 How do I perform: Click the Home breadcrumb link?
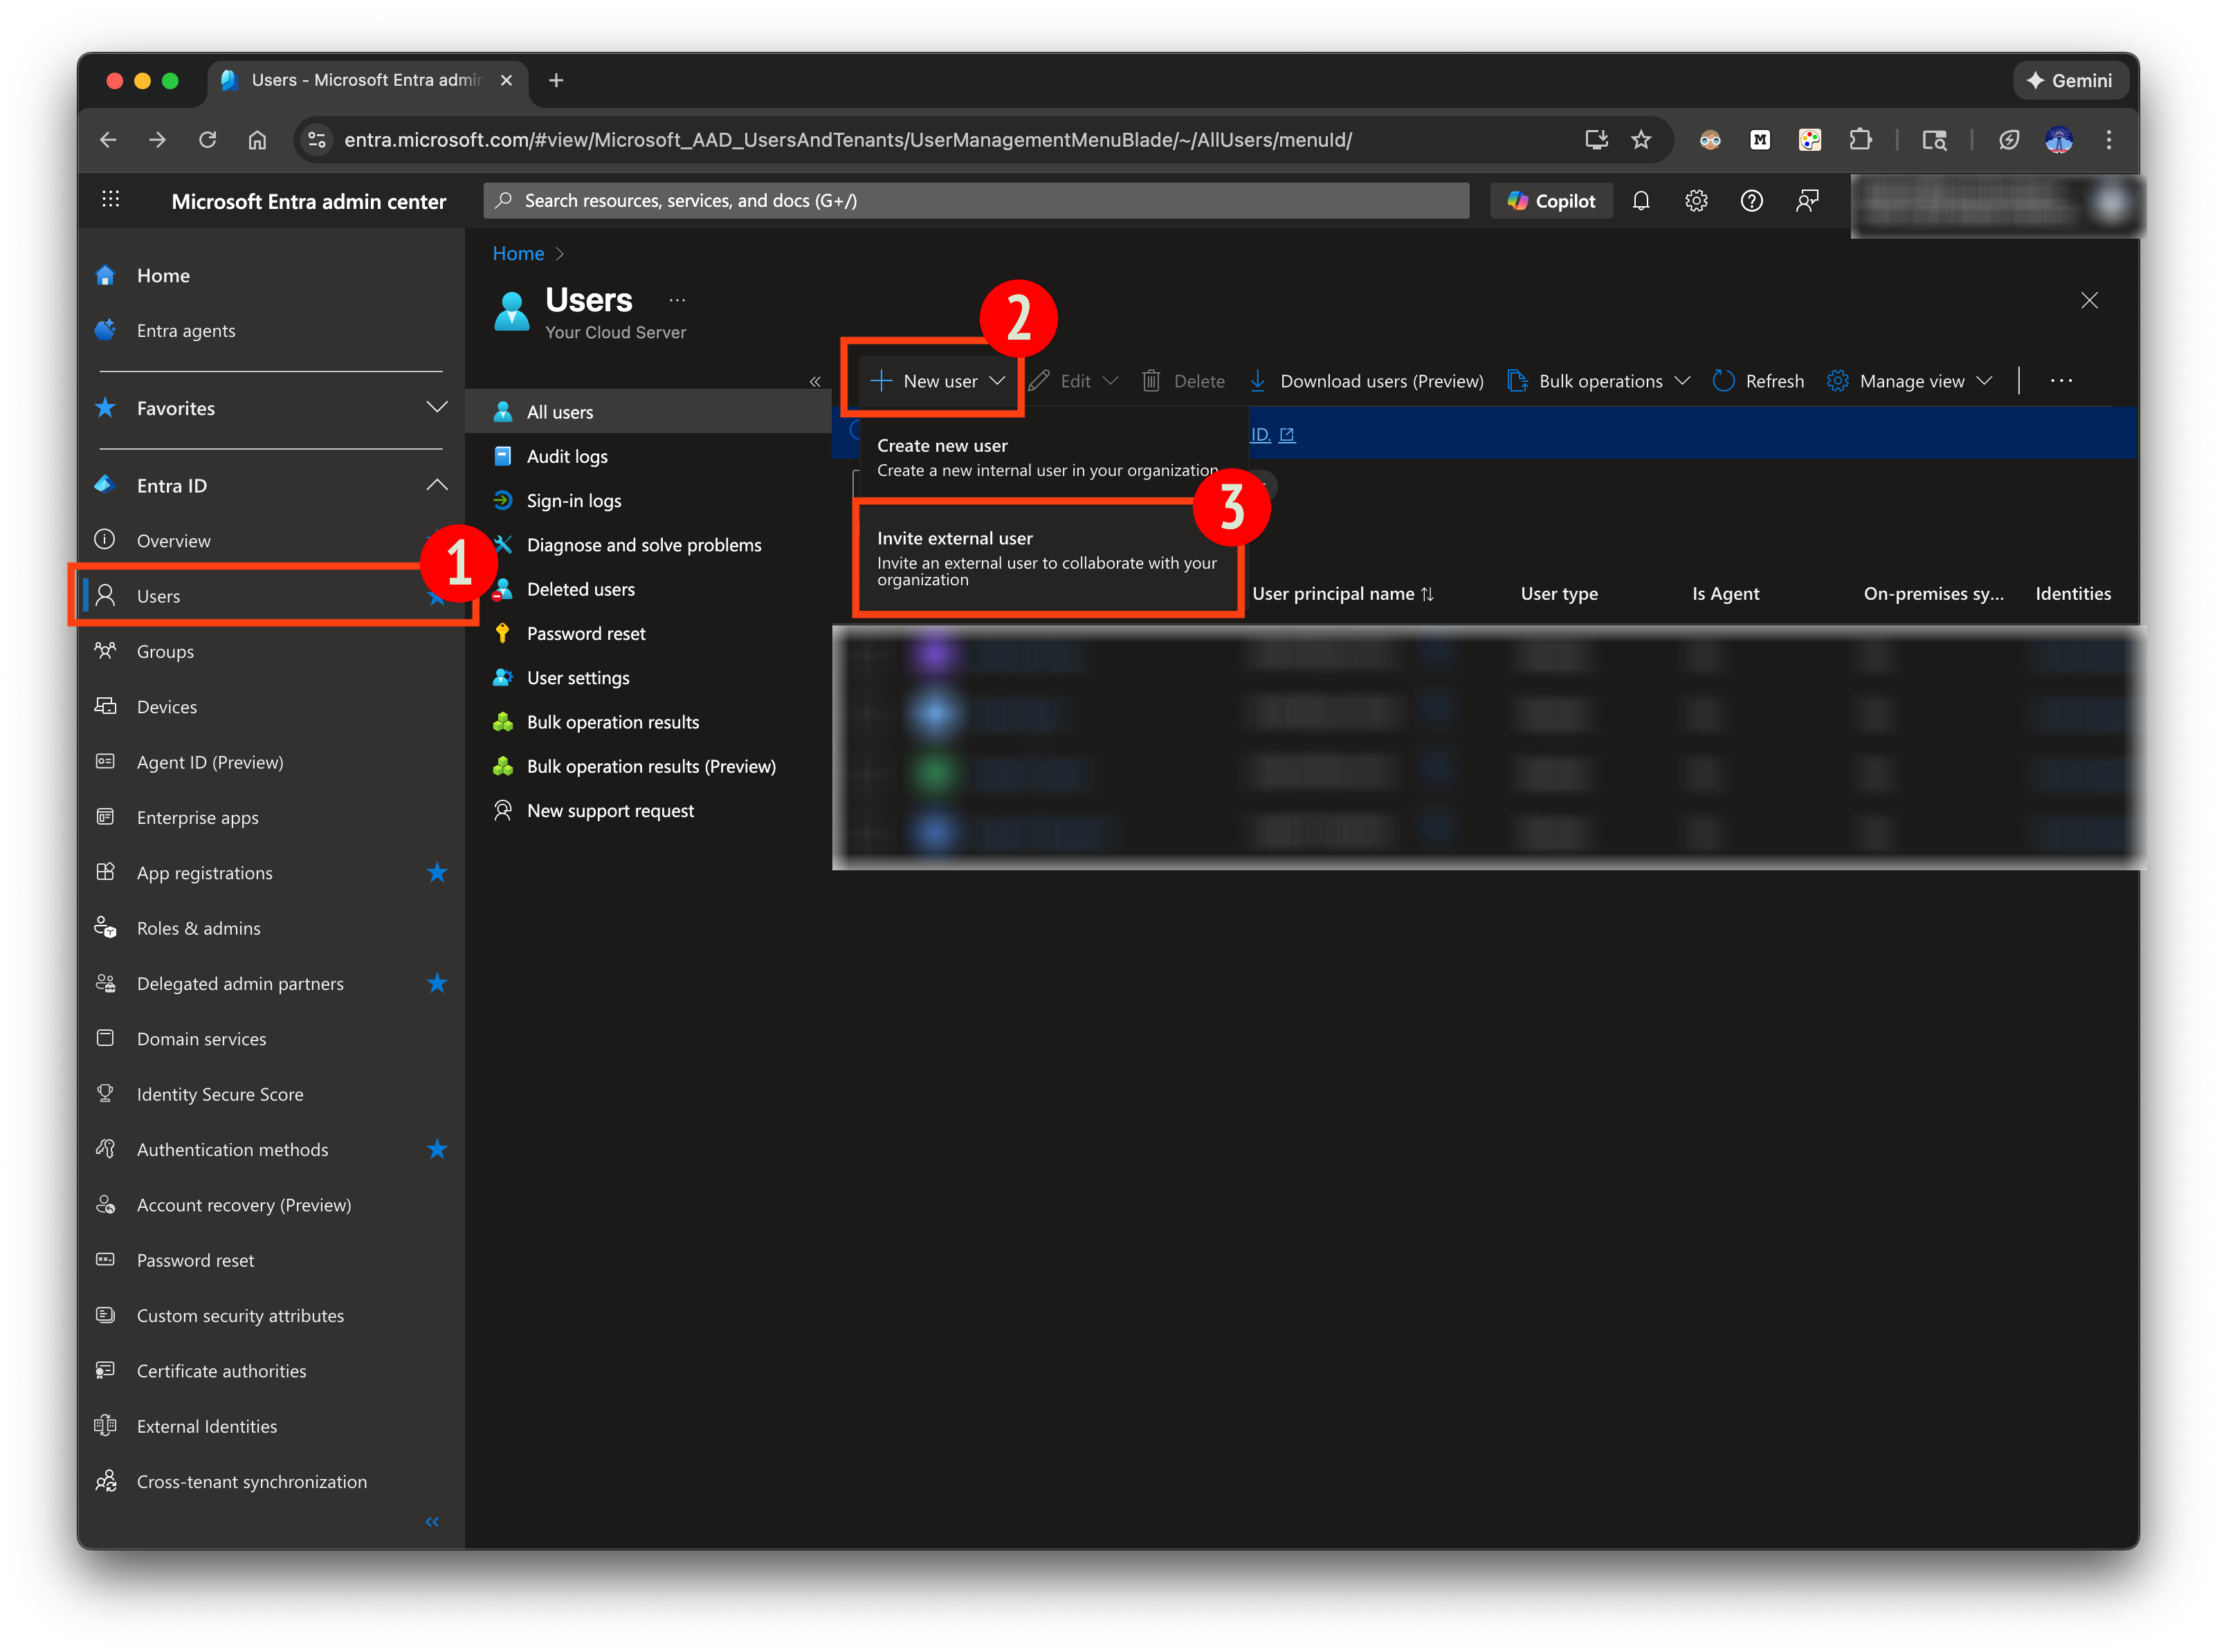pos(518,254)
